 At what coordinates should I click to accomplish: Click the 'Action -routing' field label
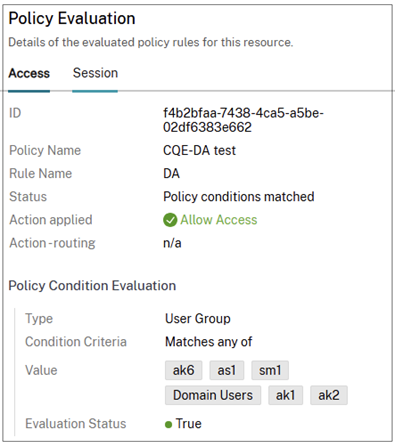click(x=52, y=243)
